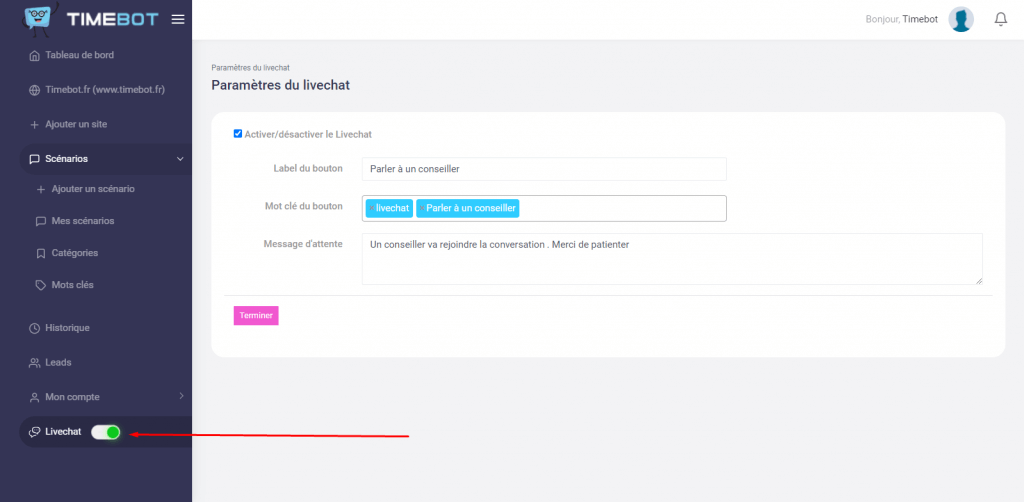
Task: Click the bookmark icon beside Catégories
Action: point(40,253)
